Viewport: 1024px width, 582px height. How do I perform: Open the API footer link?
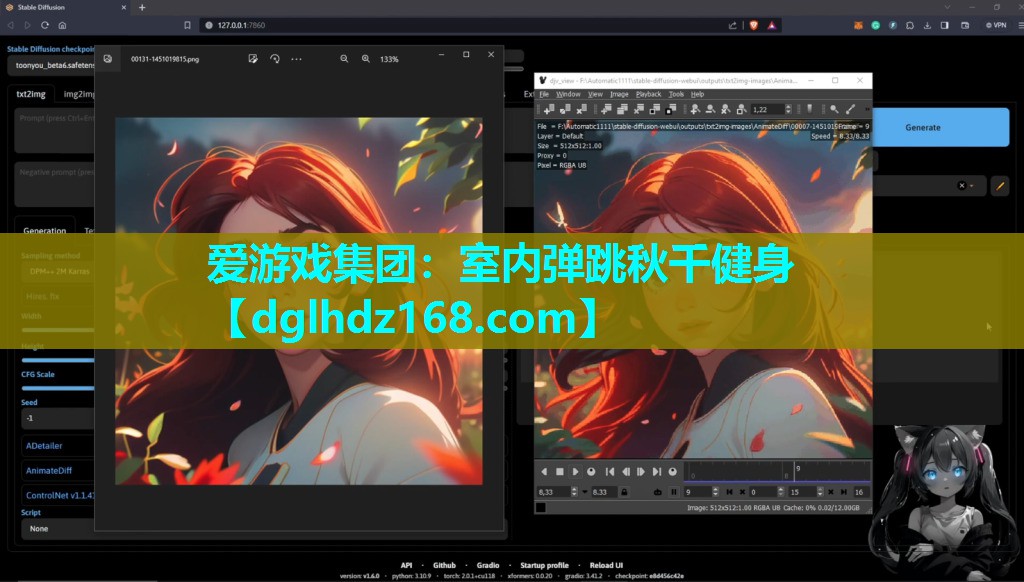[x=406, y=565]
